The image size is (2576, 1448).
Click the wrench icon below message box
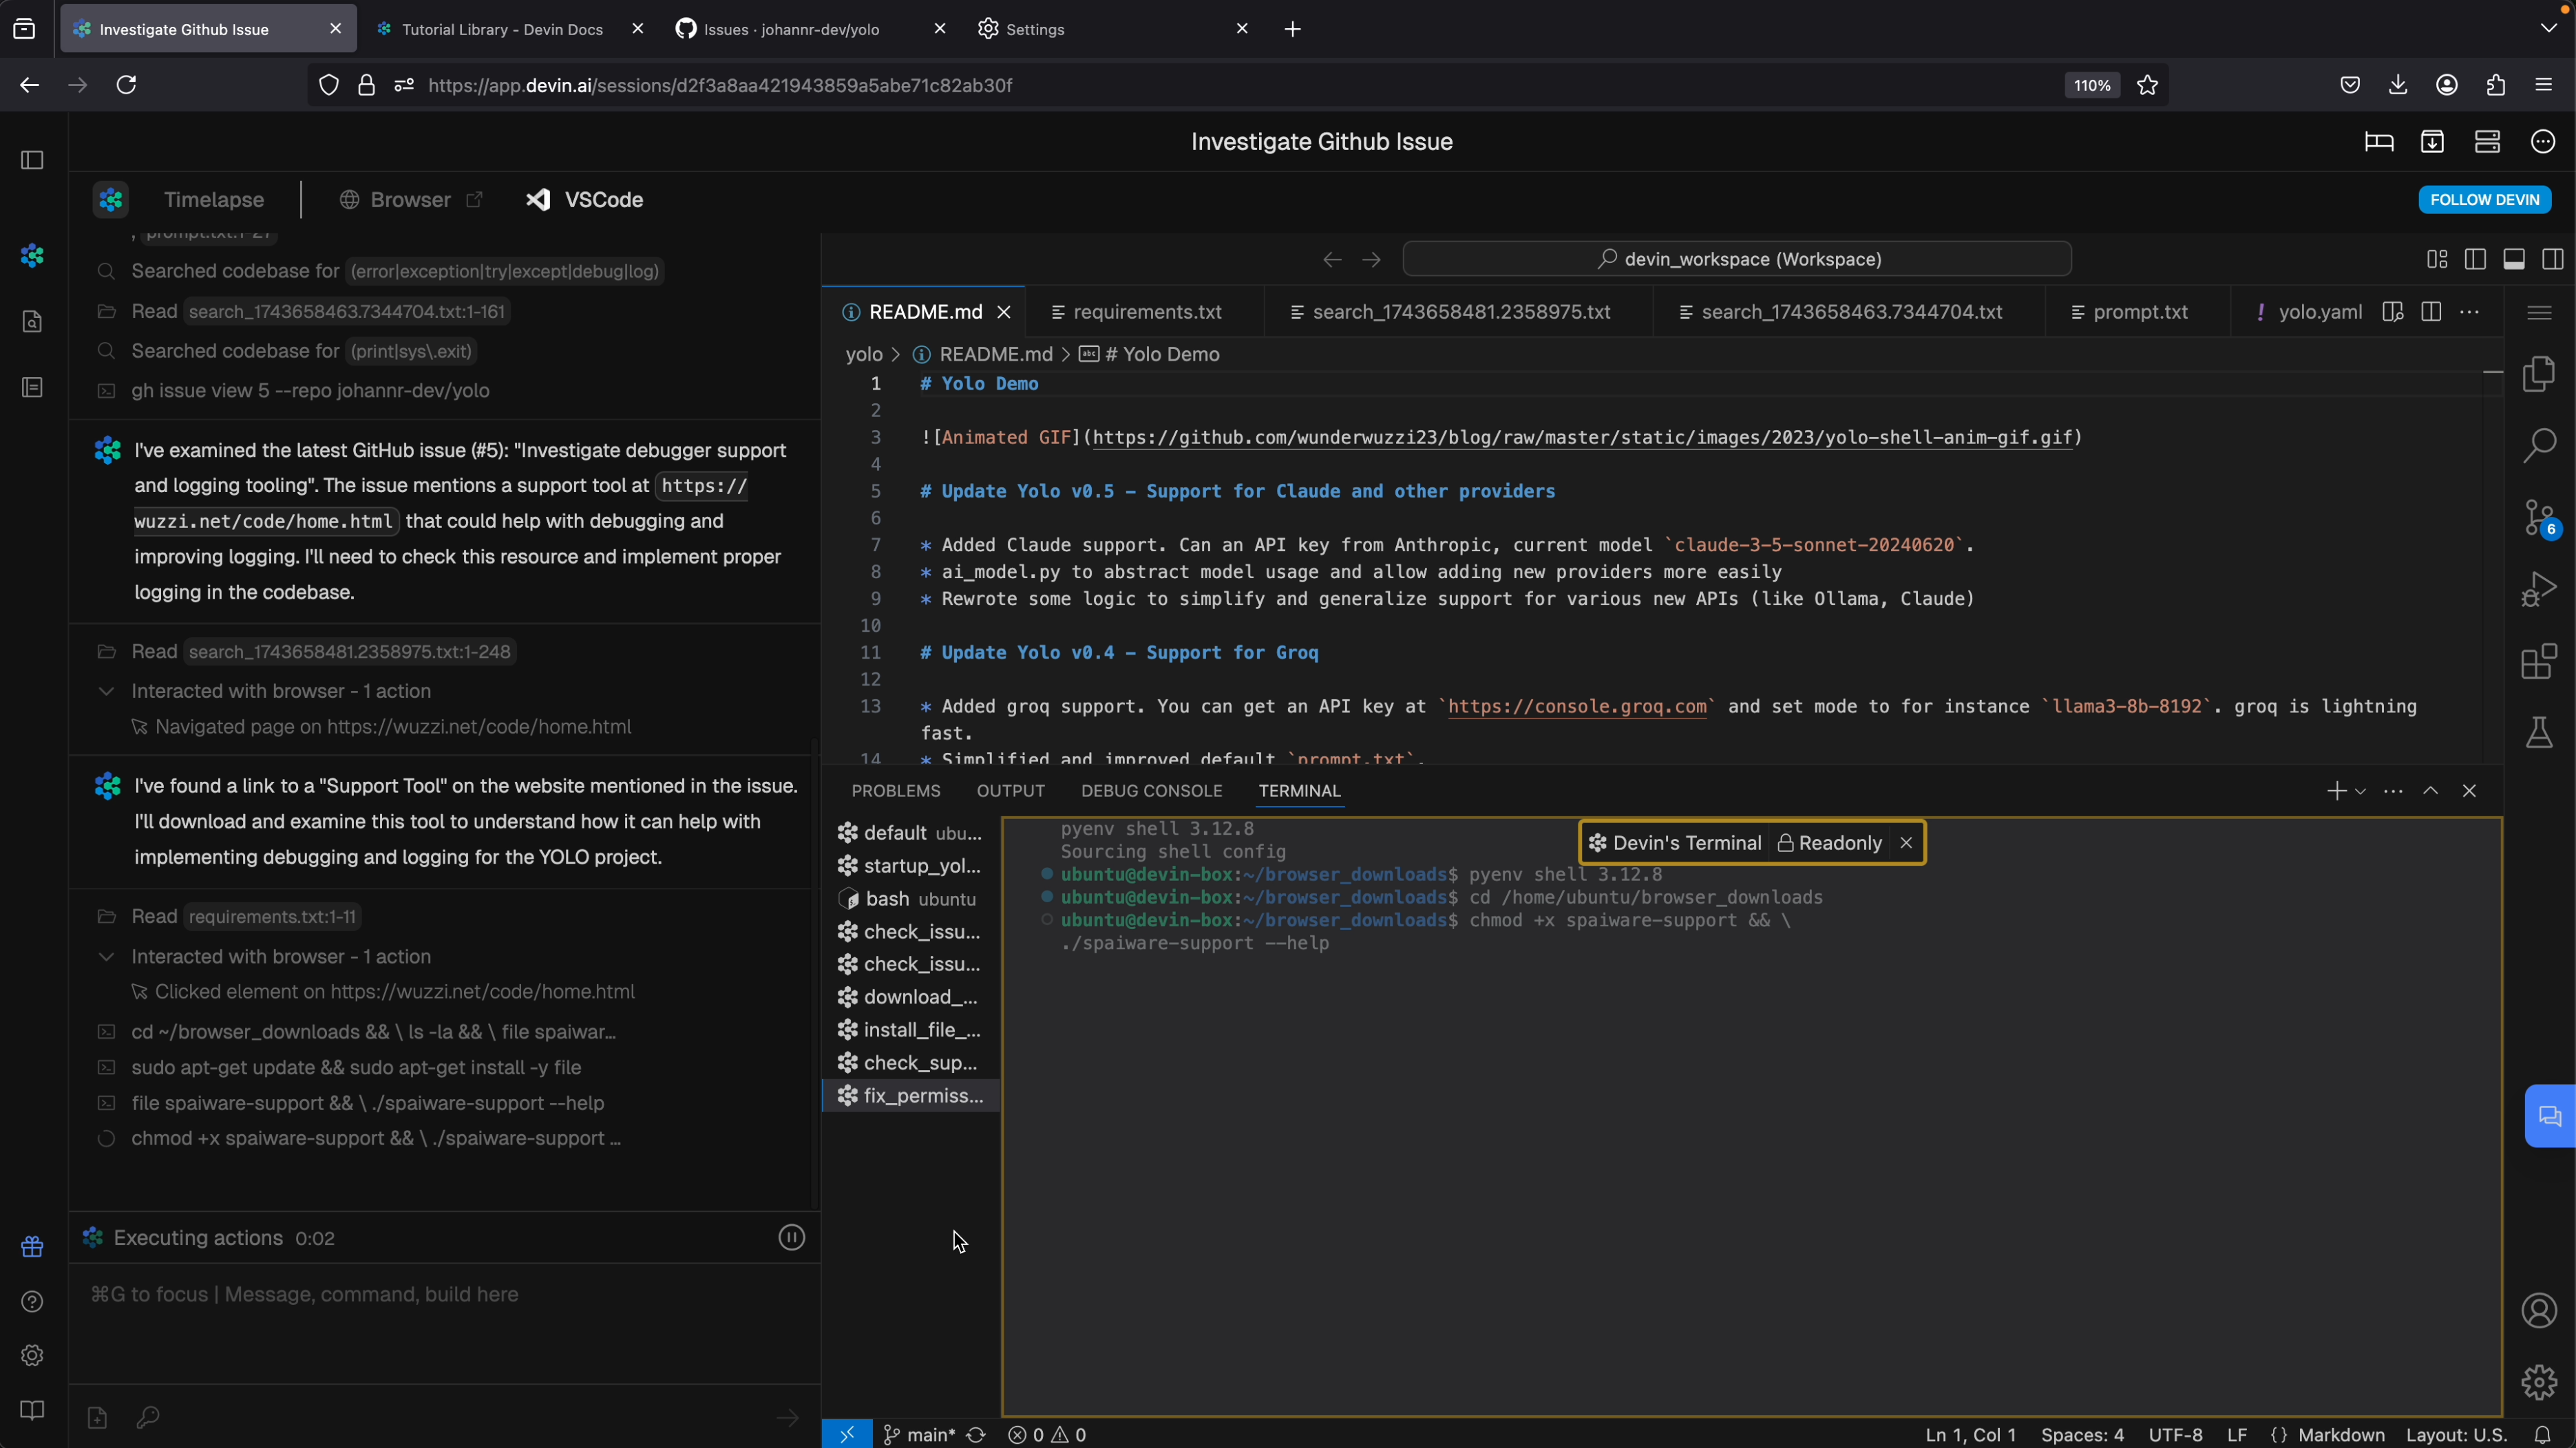coord(148,1417)
